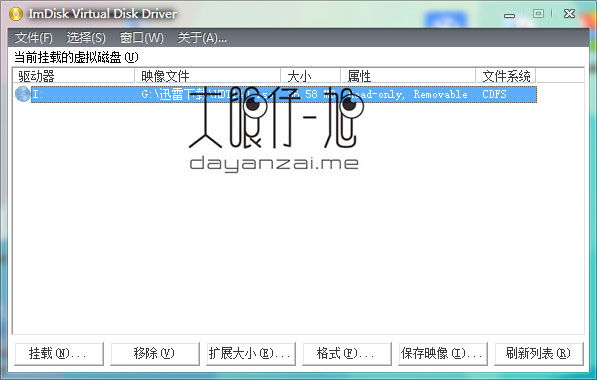Select the disc icon for drive I:
The height and width of the screenshot is (380, 597).
22,94
